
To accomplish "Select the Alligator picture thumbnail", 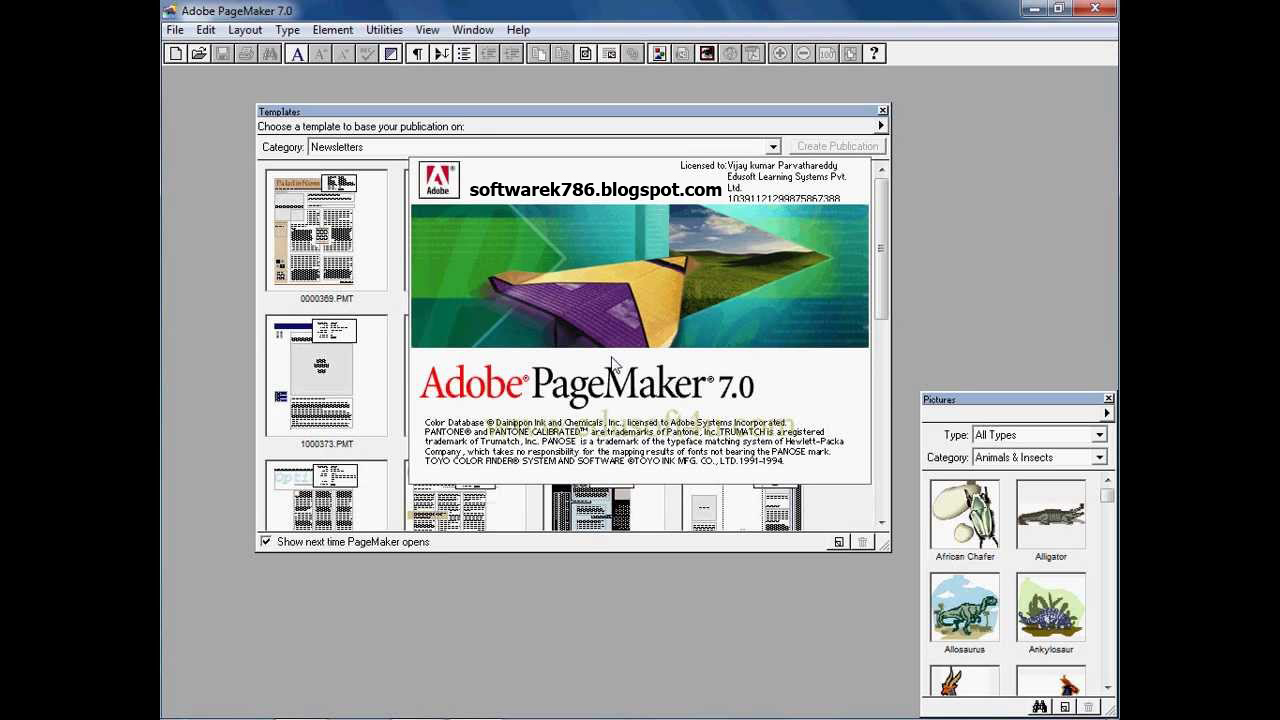I will (x=1051, y=514).
